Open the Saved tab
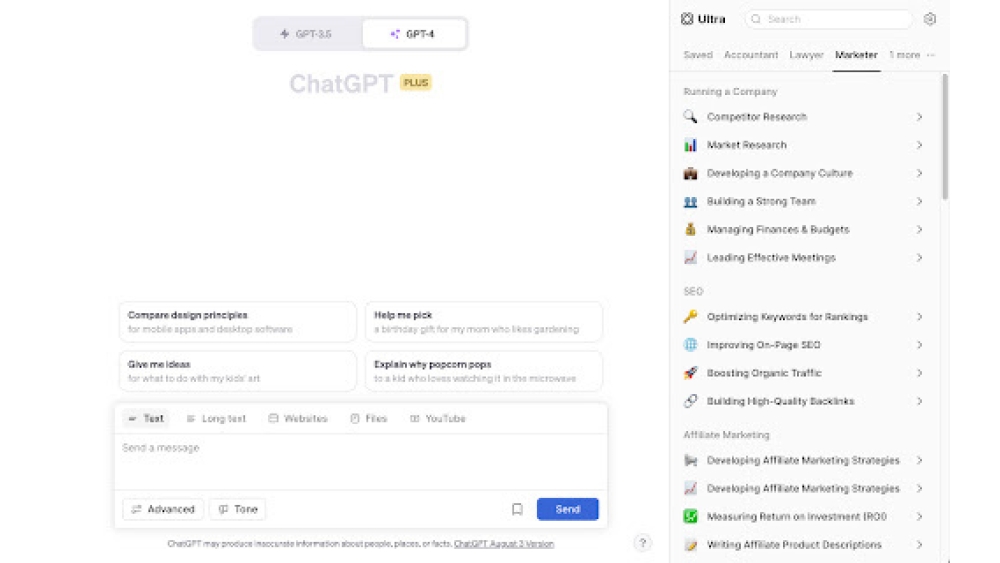Image resolution: width=1000 pixels, height=563 pixels. [698, 55]
